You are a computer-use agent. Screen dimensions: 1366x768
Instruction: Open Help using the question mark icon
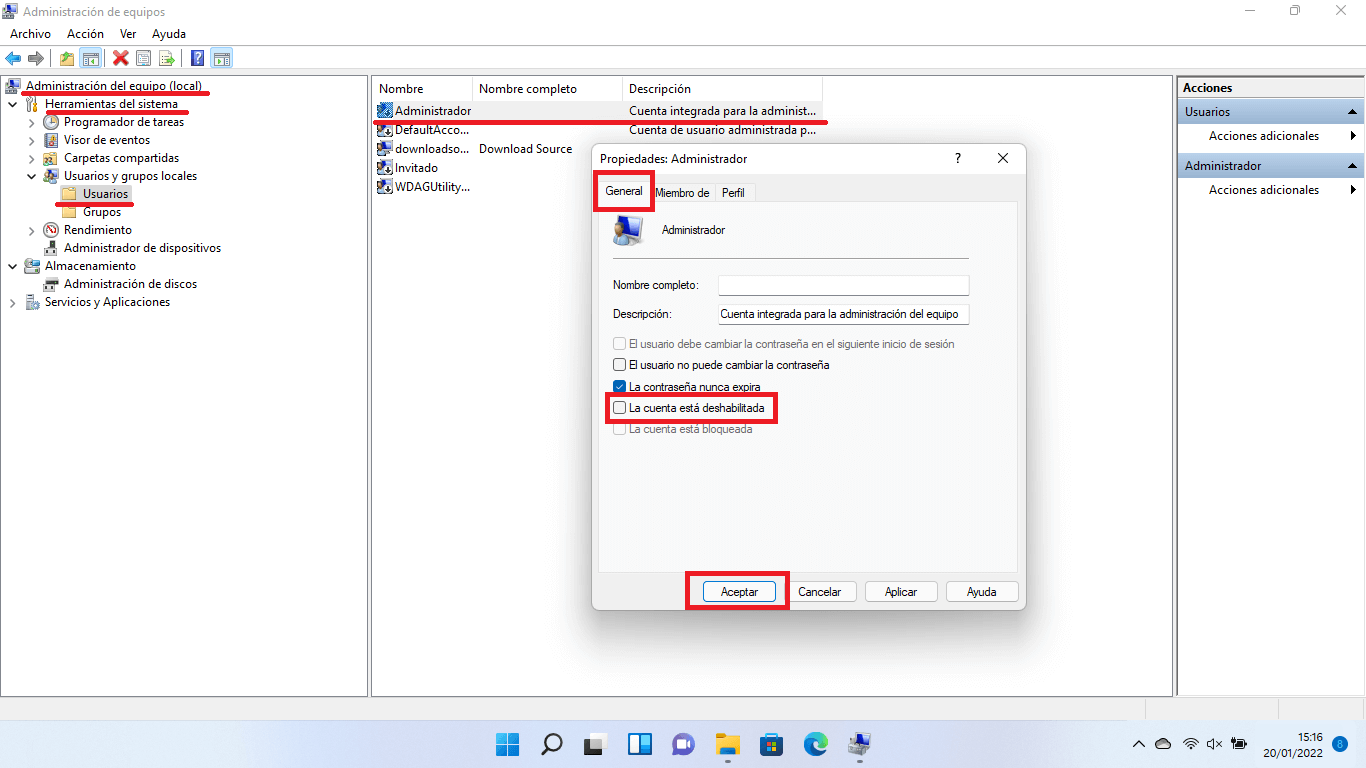click(197, 57)
